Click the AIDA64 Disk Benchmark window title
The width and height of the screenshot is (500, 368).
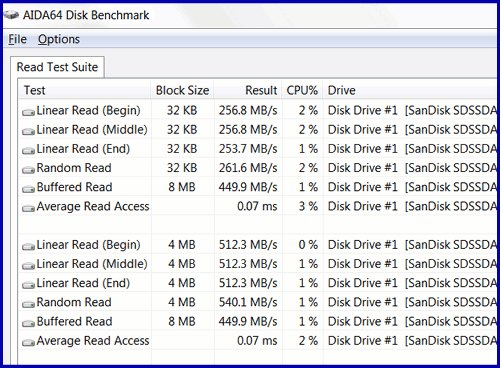pyautogui.click(x=86, y=15)
